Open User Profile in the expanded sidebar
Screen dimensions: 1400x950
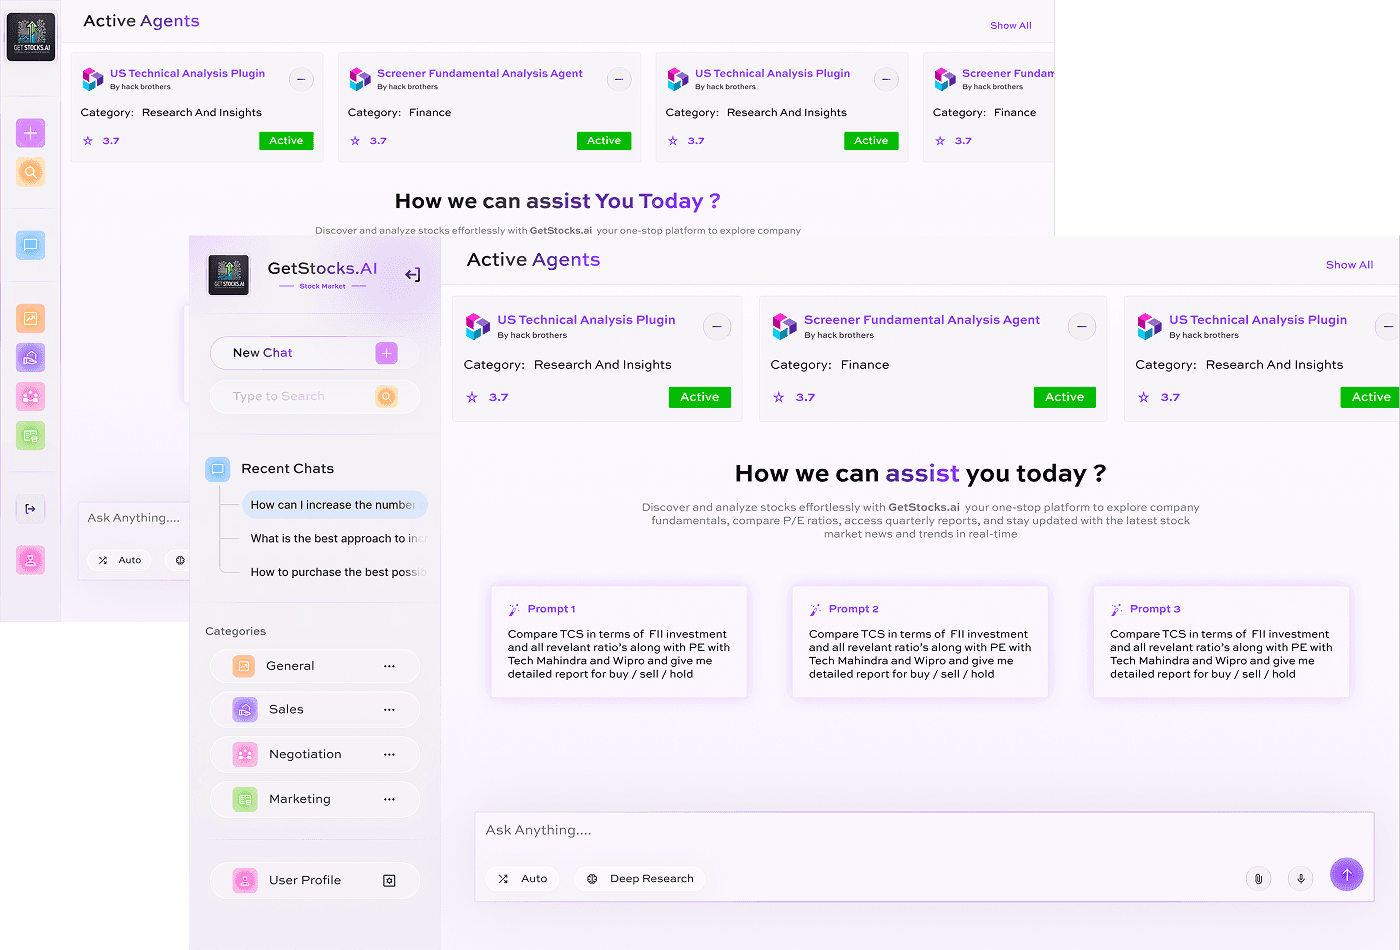click(x=315, y=880)
